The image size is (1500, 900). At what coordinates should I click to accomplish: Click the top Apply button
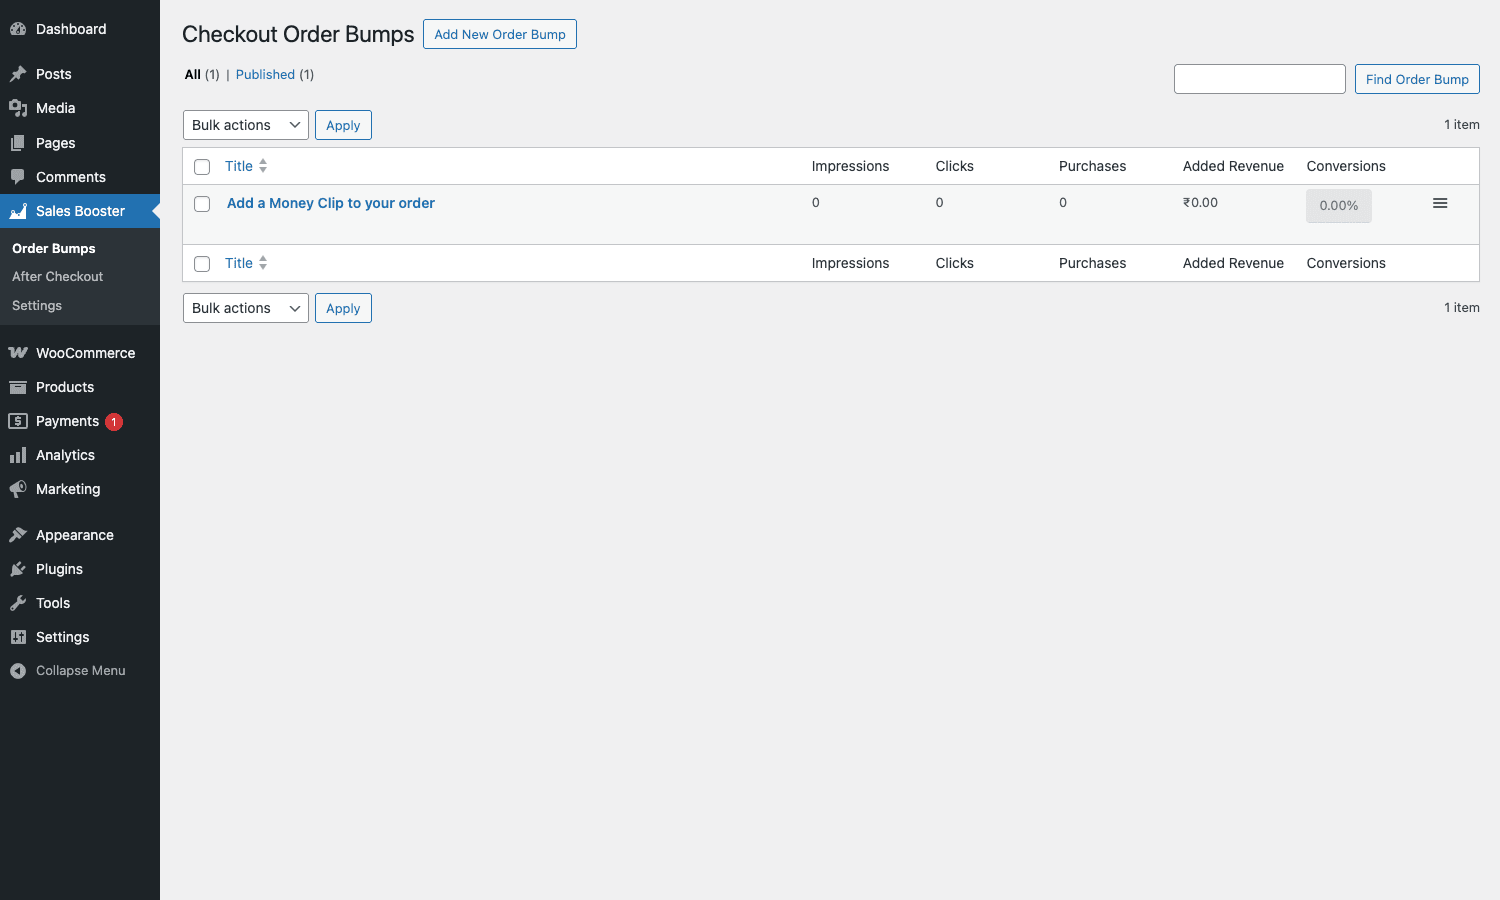(x=343, y=125)
